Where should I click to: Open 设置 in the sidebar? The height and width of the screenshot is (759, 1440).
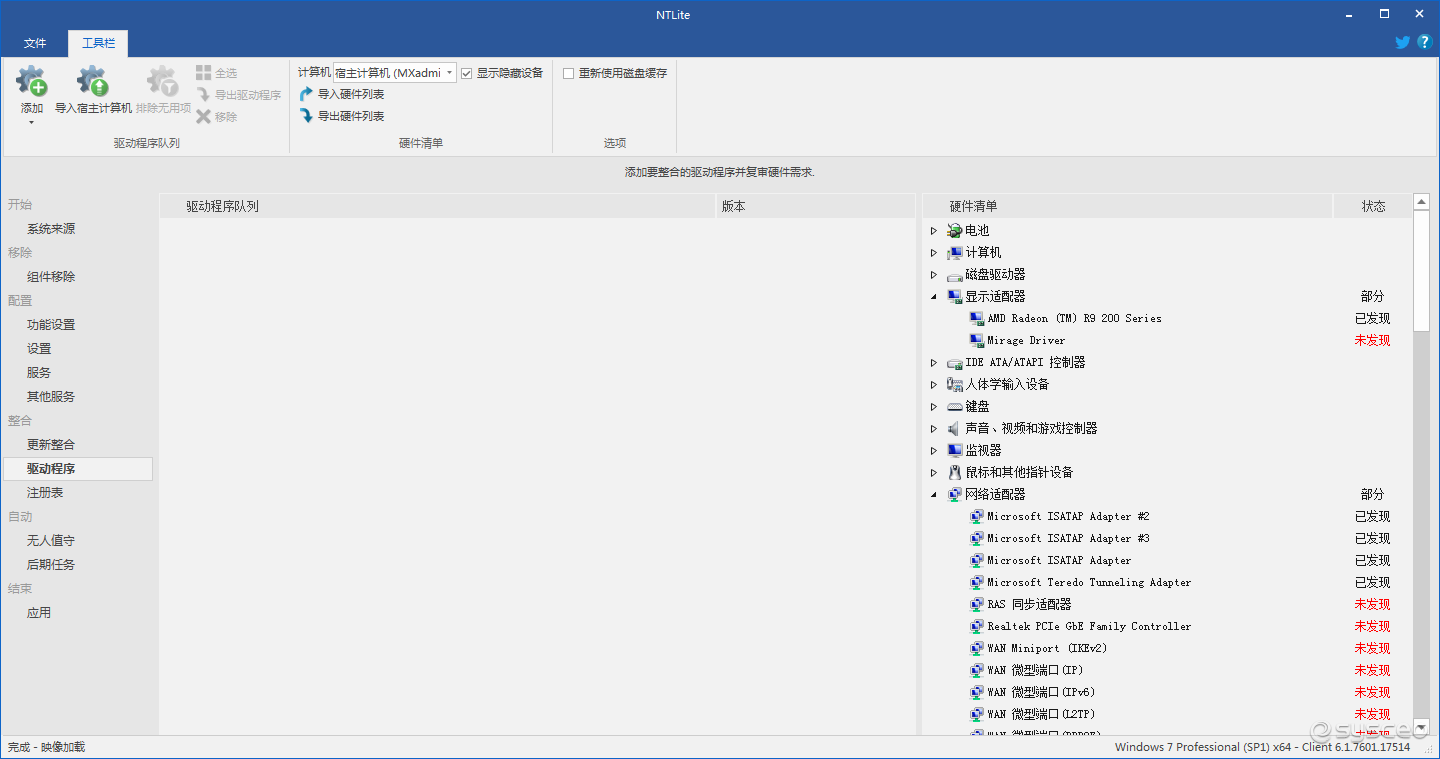39,349
